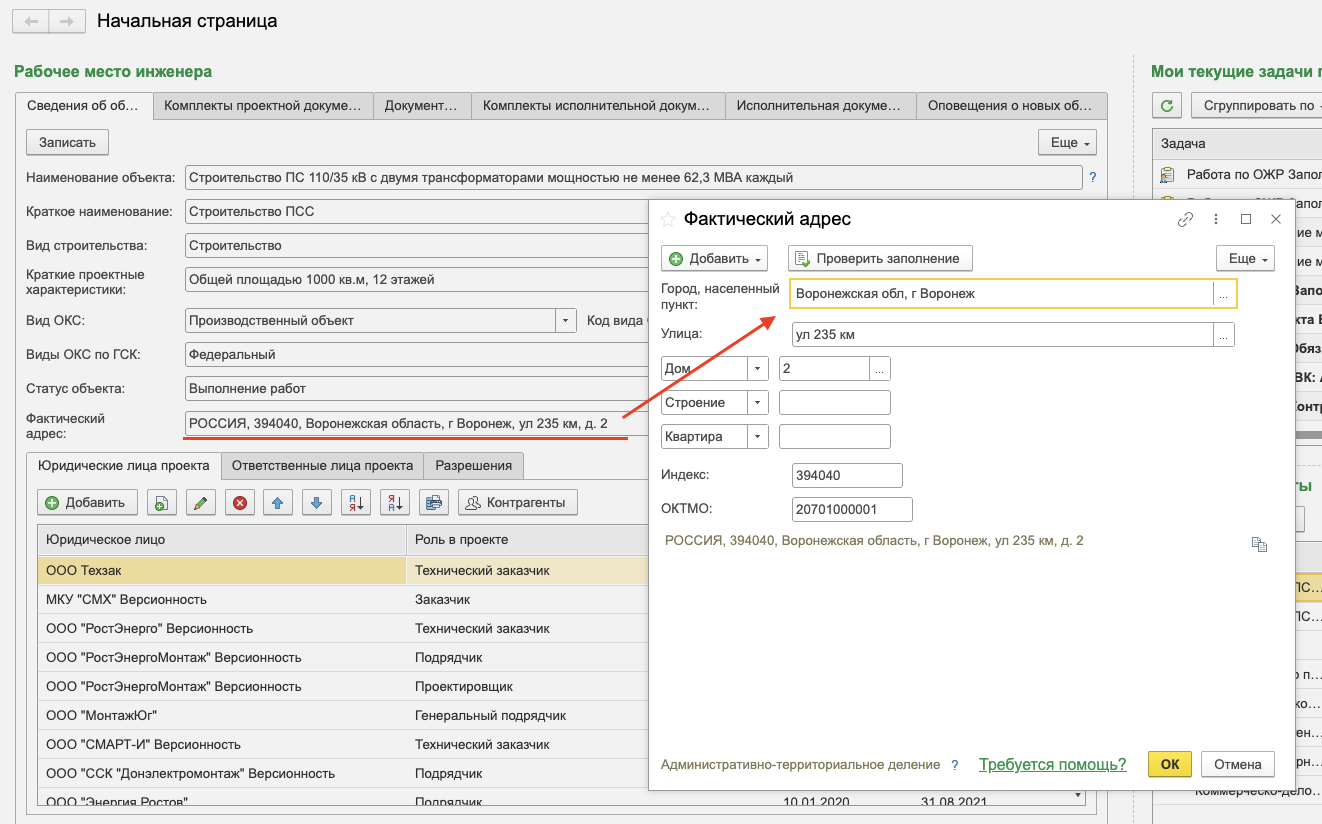The width and height of the screenshot is (1322, 824).
Task: Open street selection ellipsis button
Action: coord(1223,335)
